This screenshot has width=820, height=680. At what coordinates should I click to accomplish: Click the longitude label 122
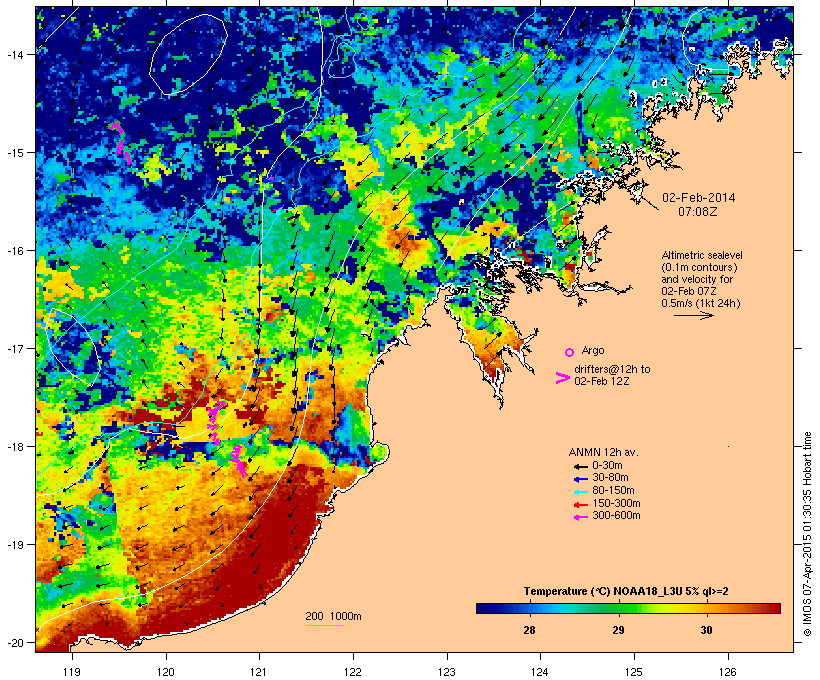click(x=353, y=672)
